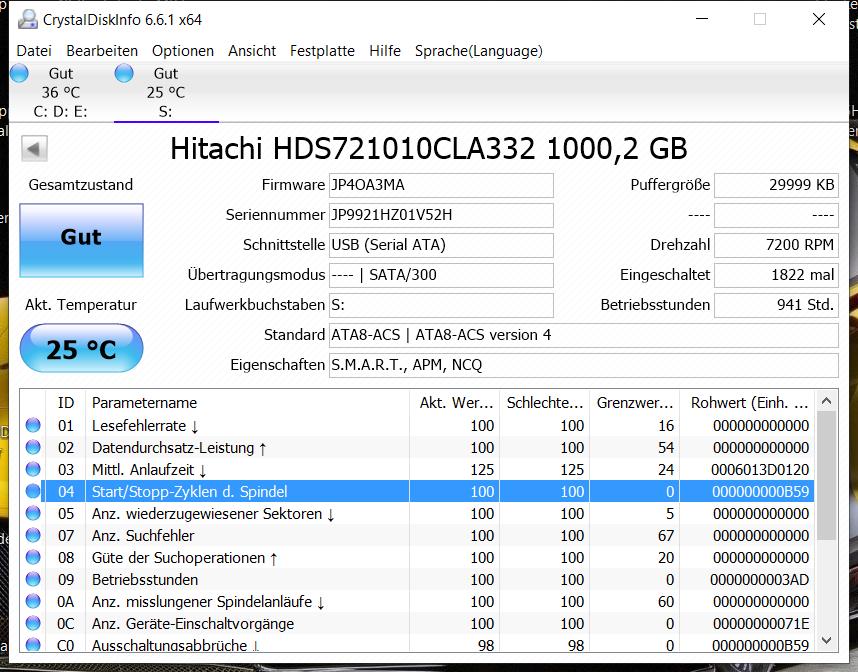Click the Puffergröße field 29999 KB
The height and width of the screenshot is (672, 858).
point(776,185)
